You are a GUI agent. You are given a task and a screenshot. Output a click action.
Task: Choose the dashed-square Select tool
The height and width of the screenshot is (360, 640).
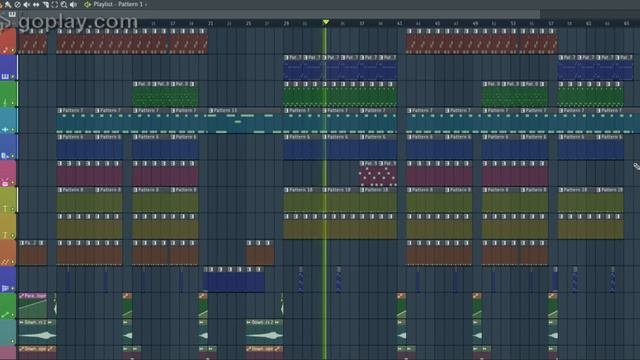(x=54, y=4)
